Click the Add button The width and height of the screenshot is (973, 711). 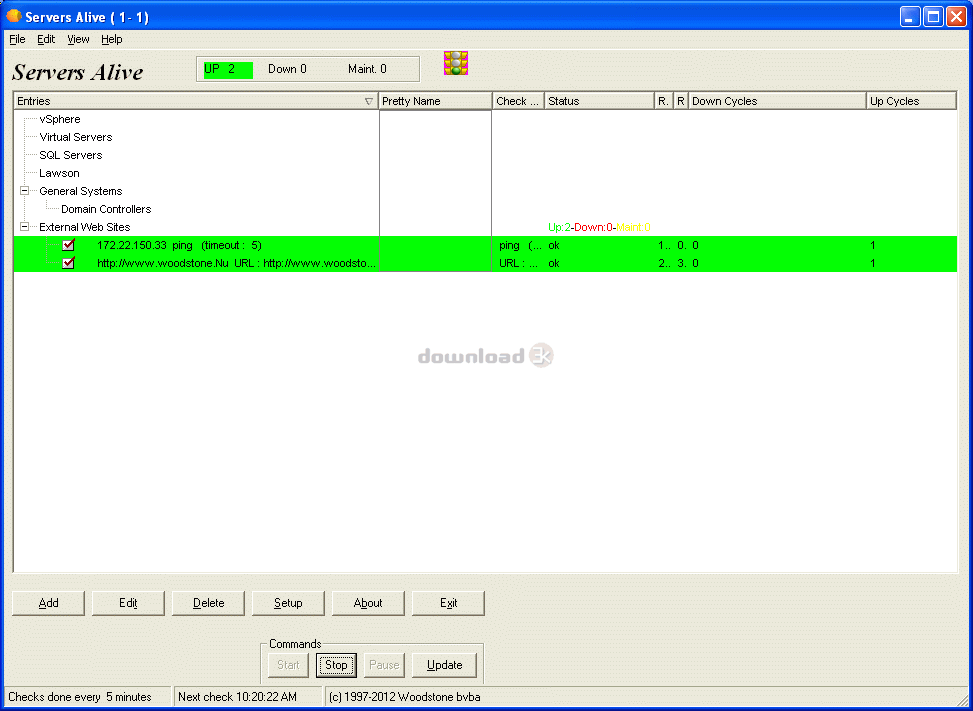coord(48,603)
